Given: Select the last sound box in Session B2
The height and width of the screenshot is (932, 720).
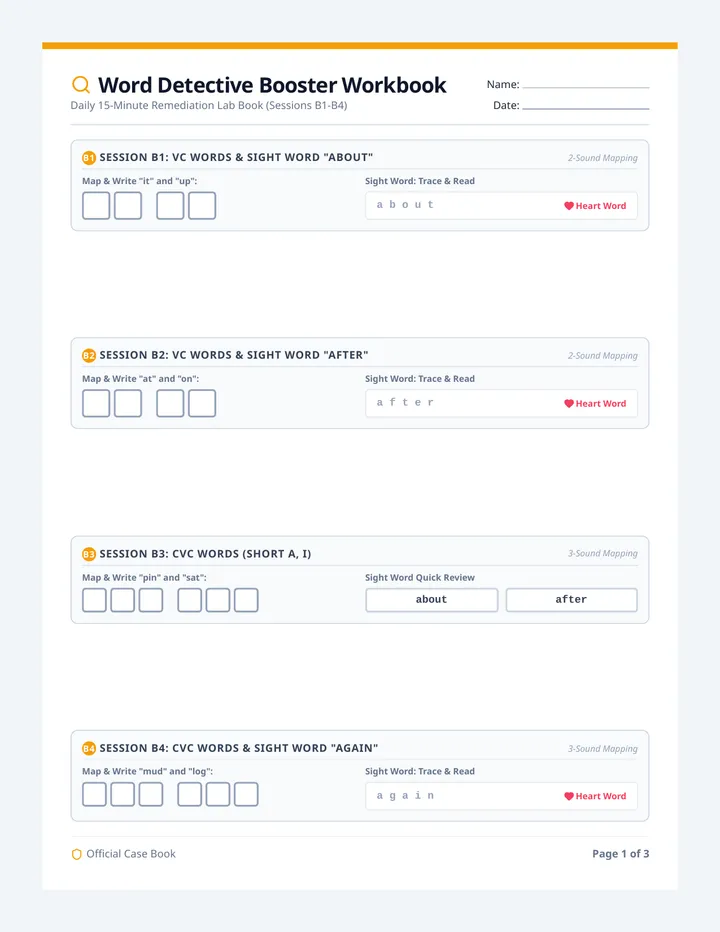Looking at the screenshot, I should pos(202,404).
